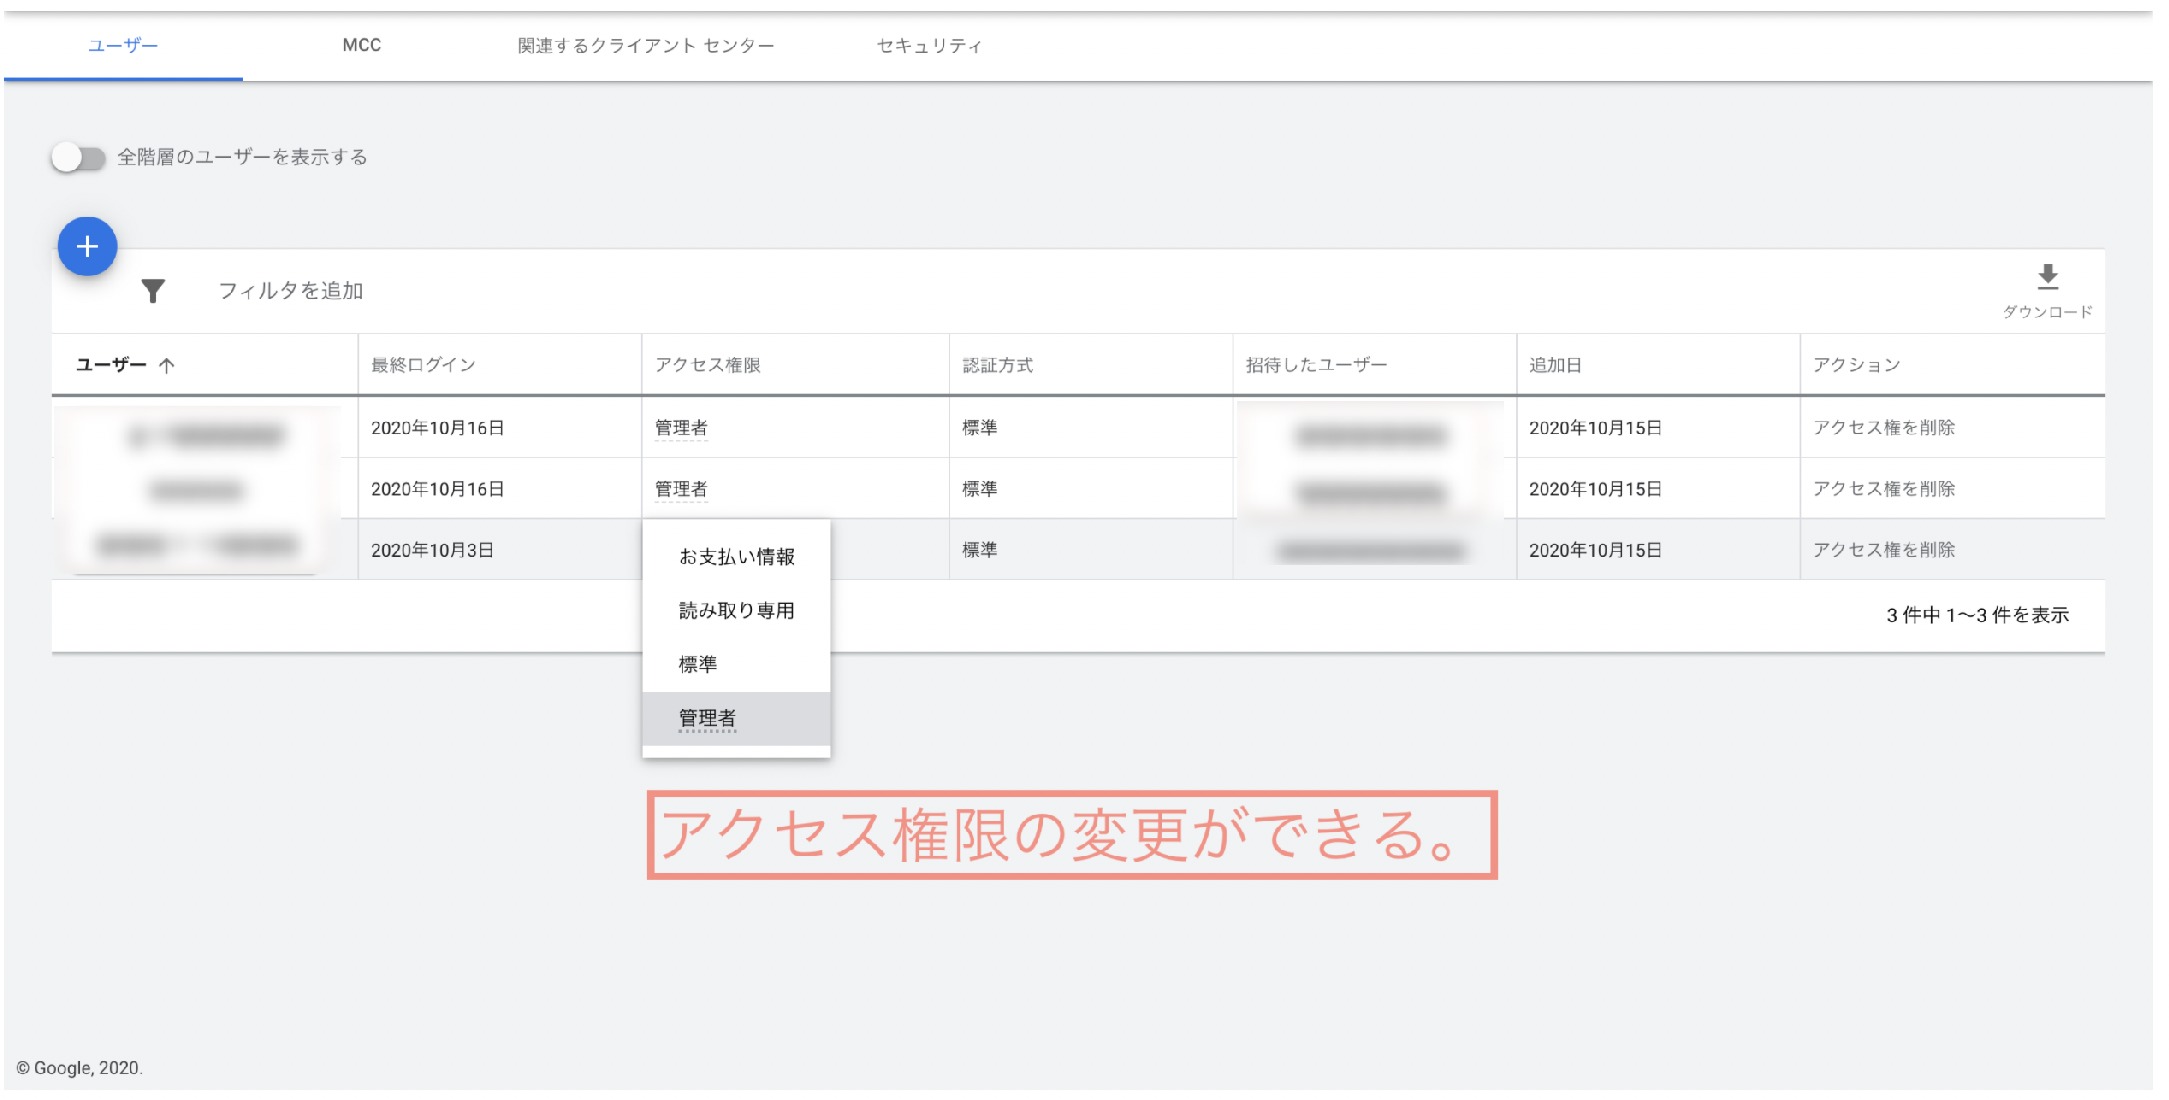Viewport: 2169px width, 1100px height.
Task: Click the フィルタを追加 input field
Action: (291, 291)
